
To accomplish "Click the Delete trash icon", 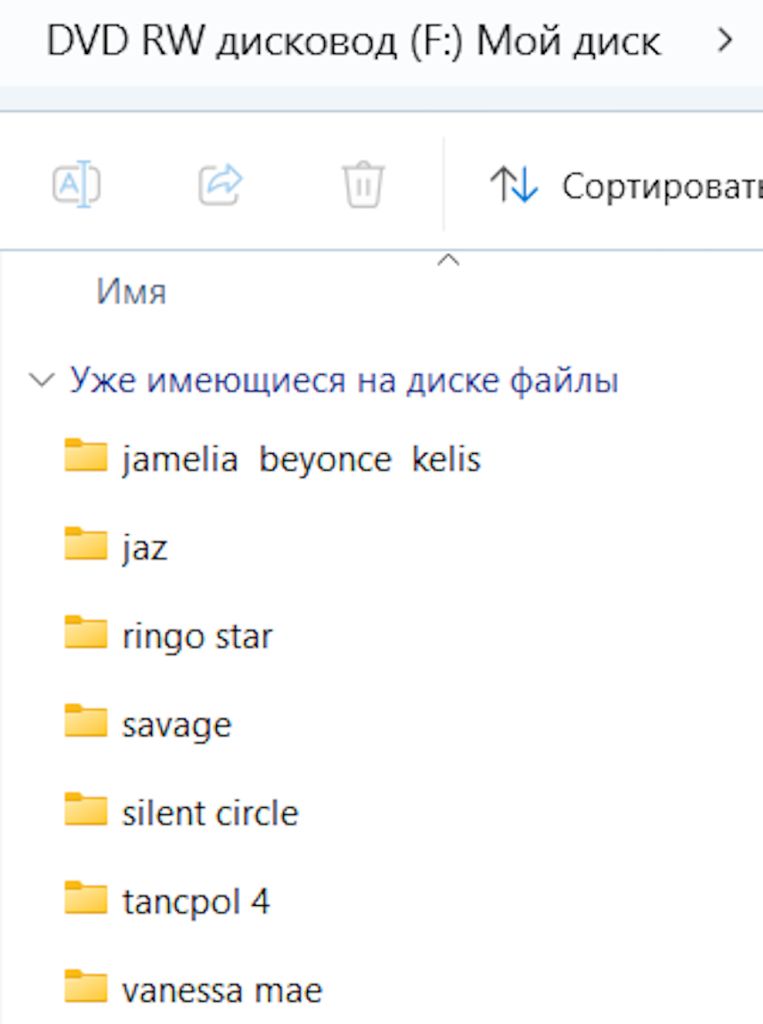I will pos(363,184).
